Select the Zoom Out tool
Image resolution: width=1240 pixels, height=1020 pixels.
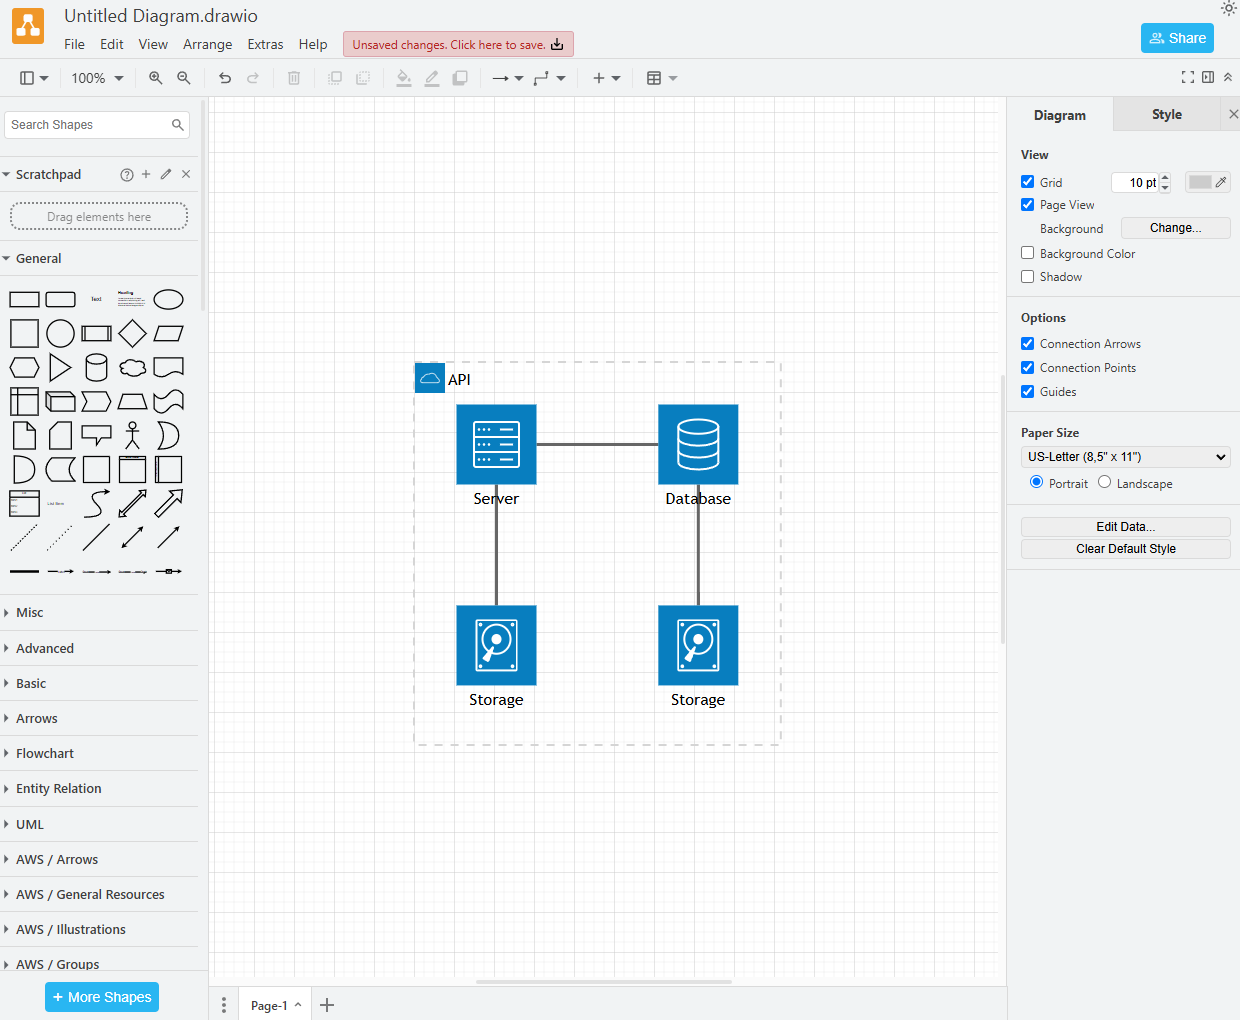pos(184,77)
